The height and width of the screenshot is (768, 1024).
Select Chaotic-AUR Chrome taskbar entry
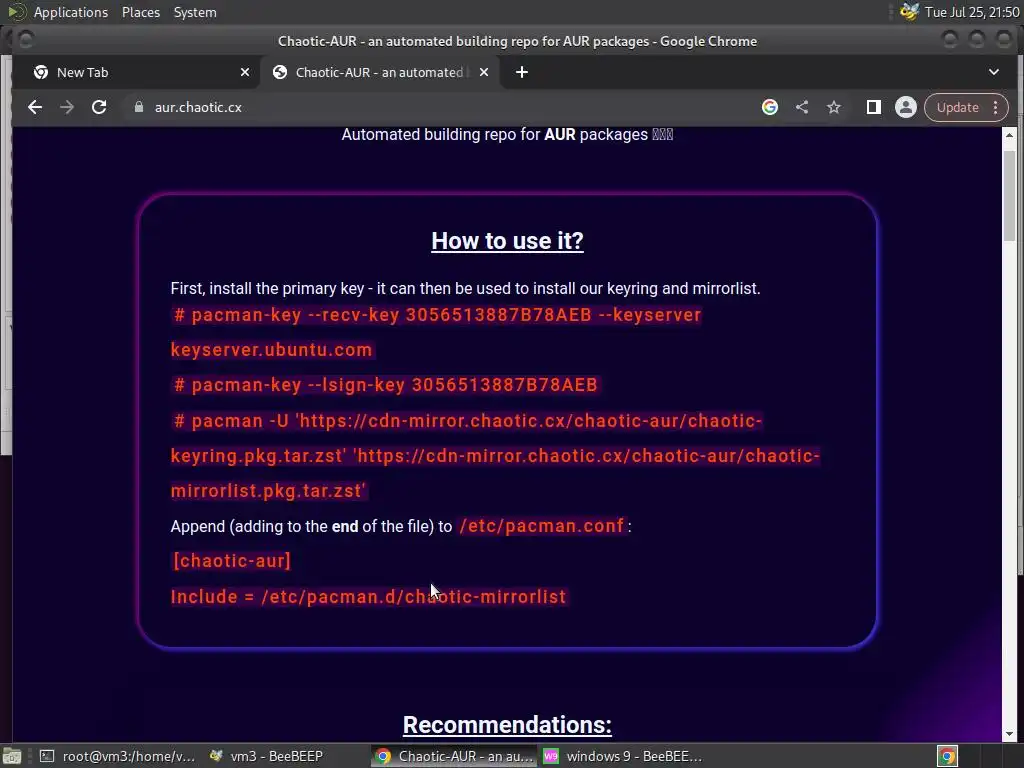click(455, 756)
